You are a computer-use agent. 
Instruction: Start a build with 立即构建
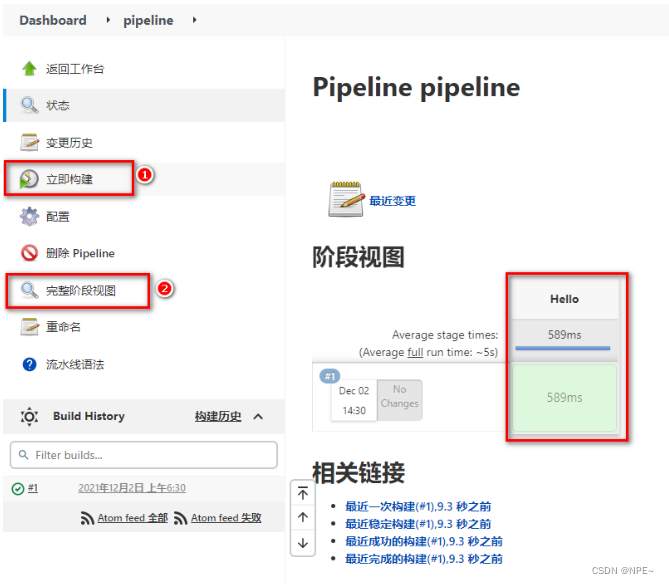(69, 179)
